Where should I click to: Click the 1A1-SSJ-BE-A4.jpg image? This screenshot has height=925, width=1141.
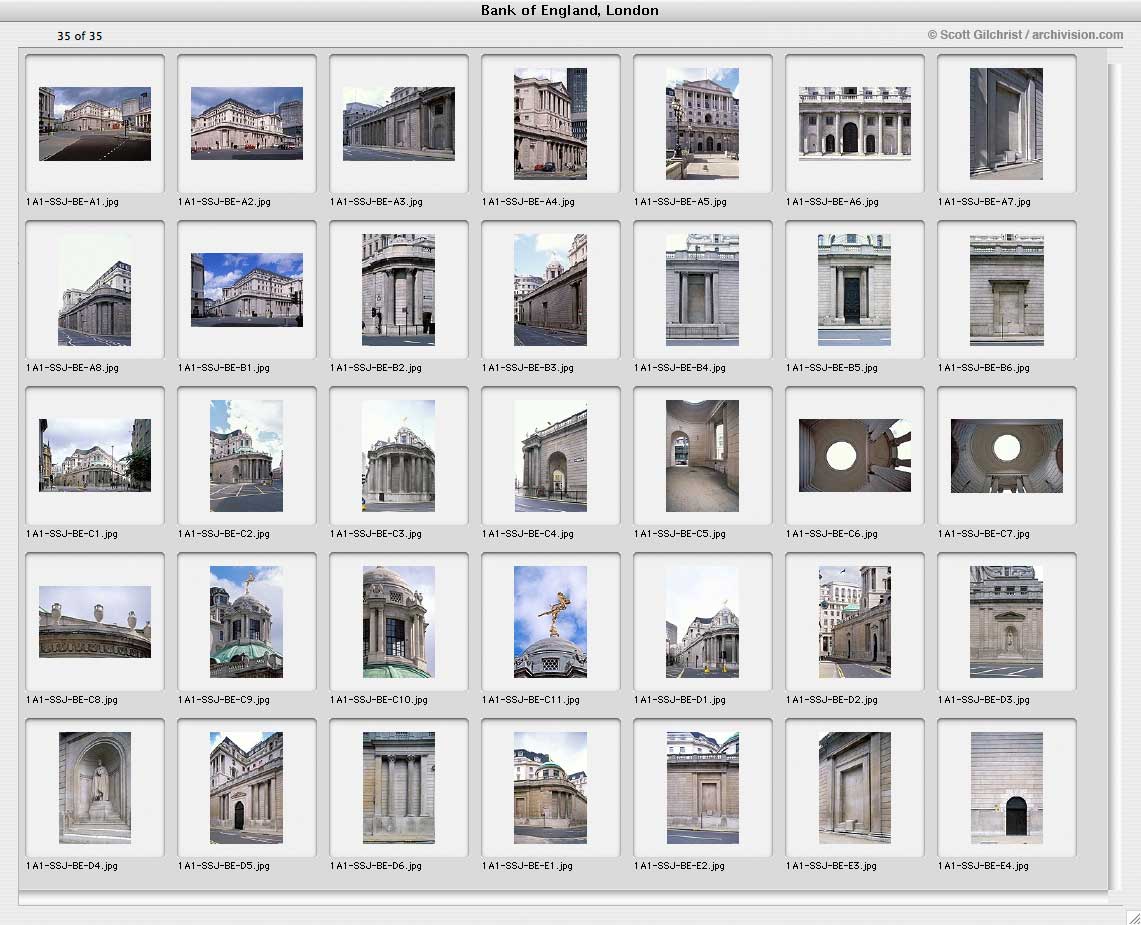[x=550, y=124]
